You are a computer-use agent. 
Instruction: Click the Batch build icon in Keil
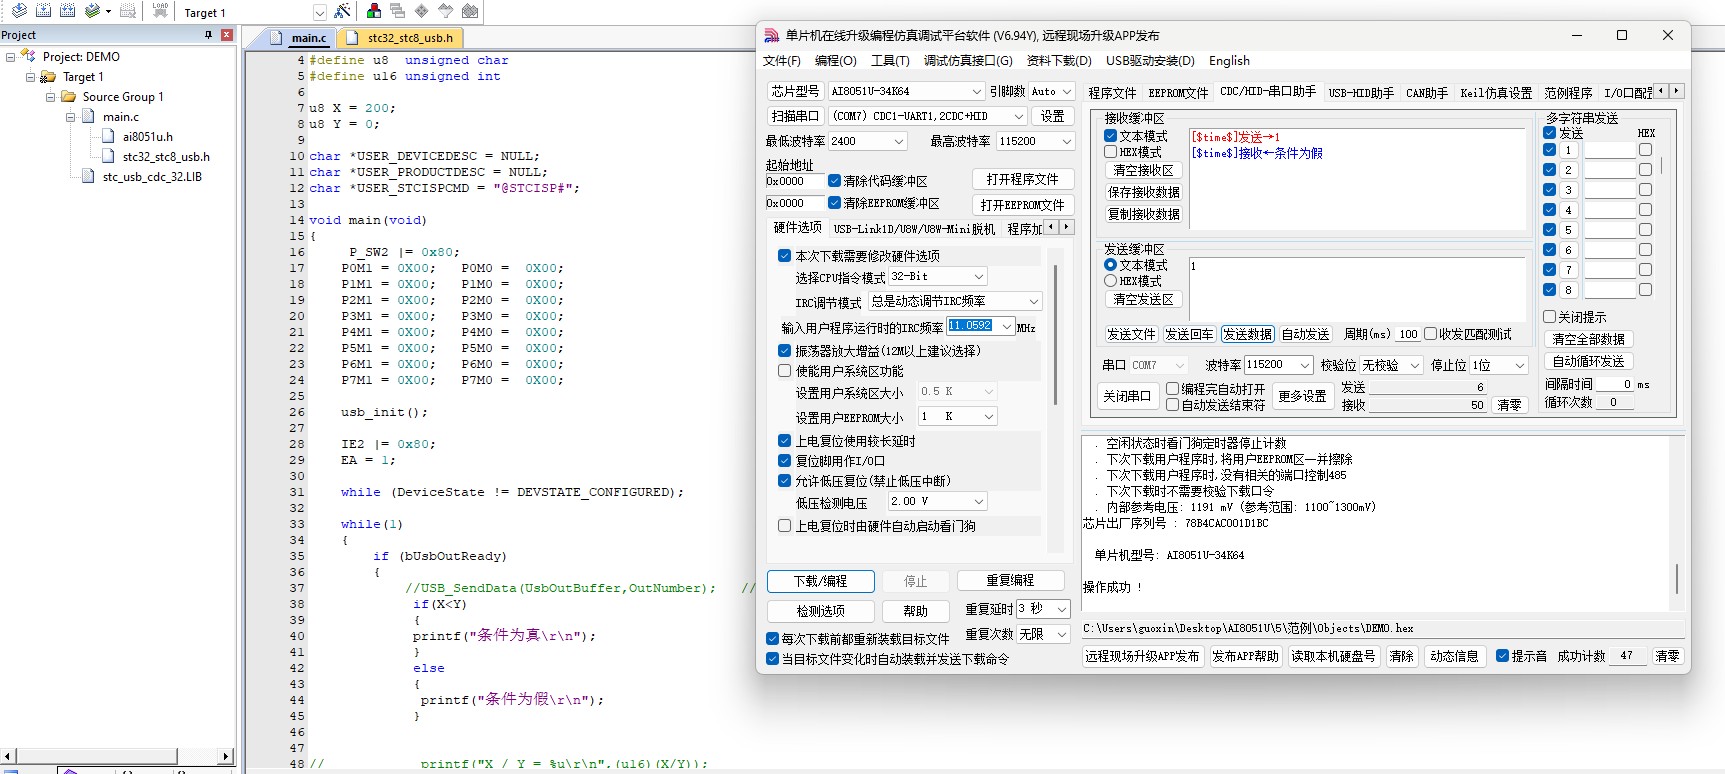(93, 11)
